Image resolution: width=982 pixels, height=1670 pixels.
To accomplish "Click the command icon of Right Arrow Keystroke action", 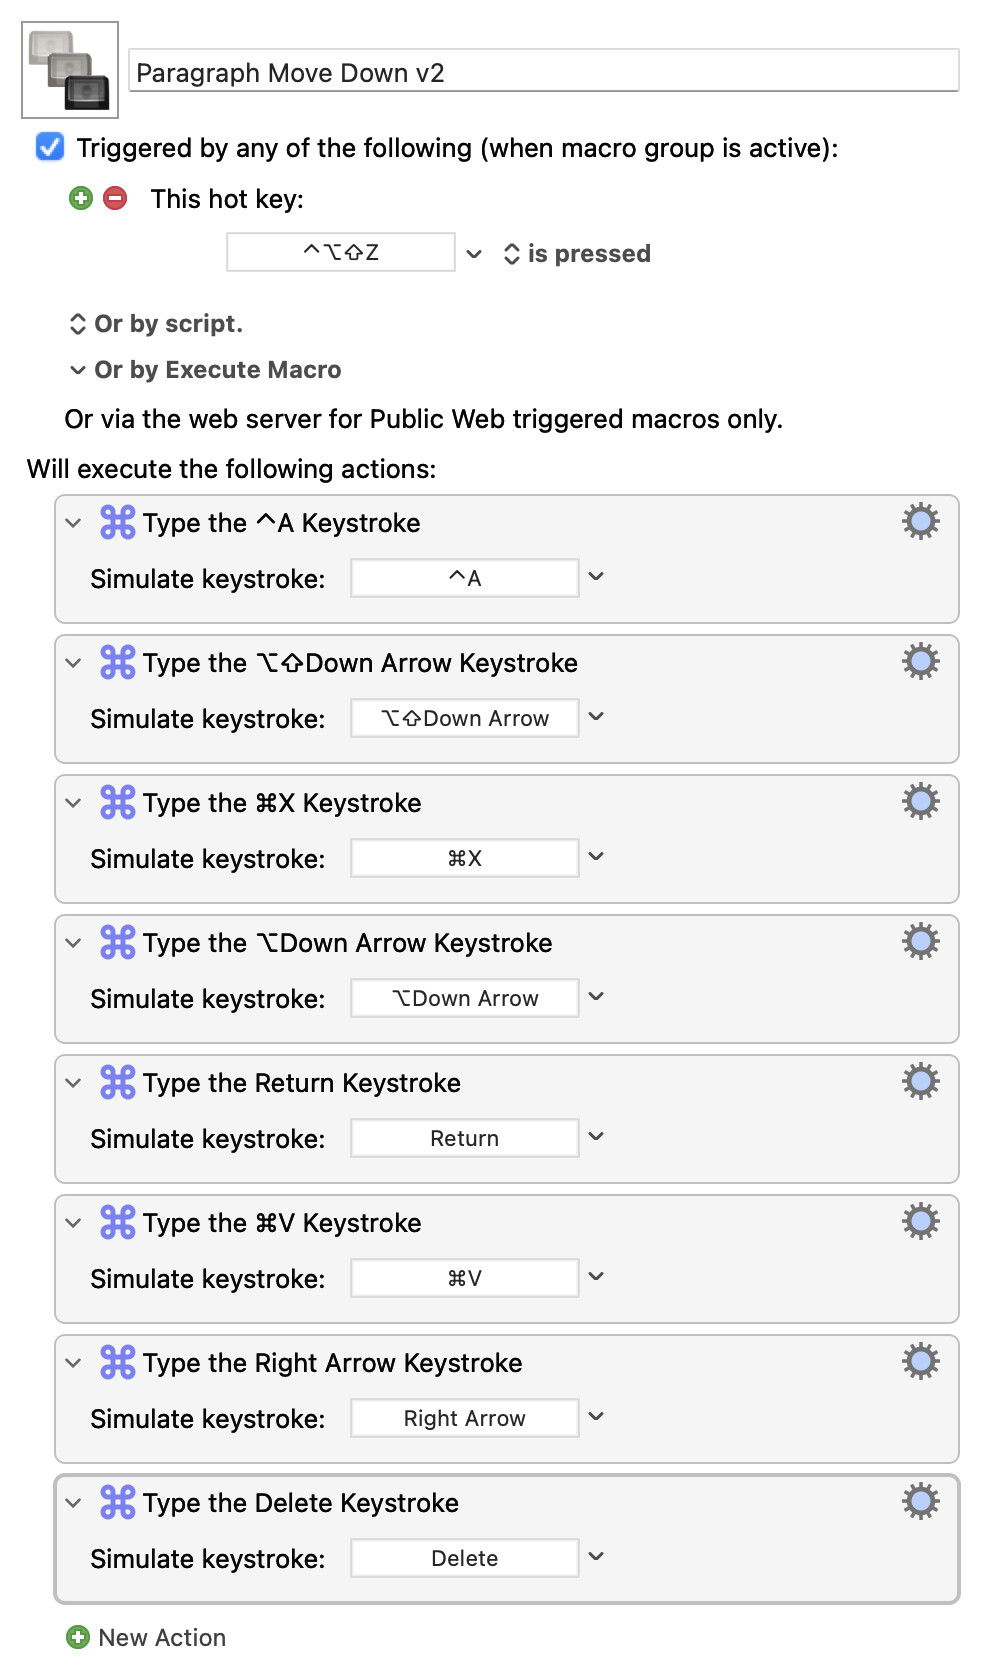I will [x=117, y=1362].
